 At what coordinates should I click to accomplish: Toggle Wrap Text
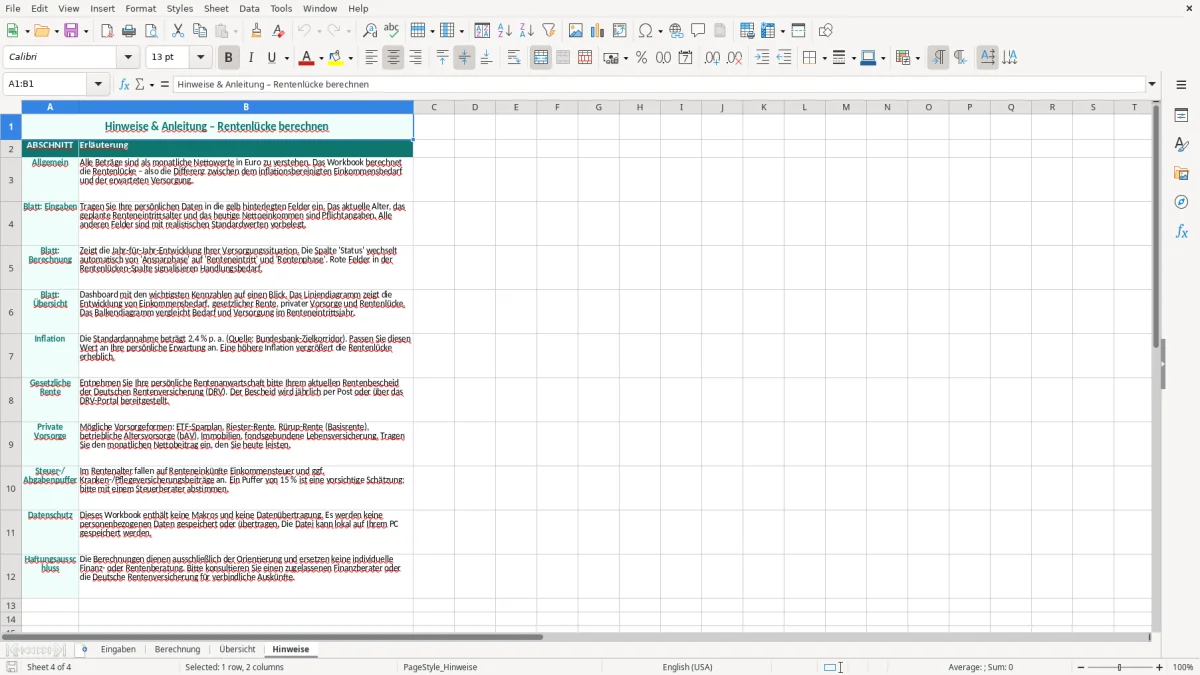(514, 58)
